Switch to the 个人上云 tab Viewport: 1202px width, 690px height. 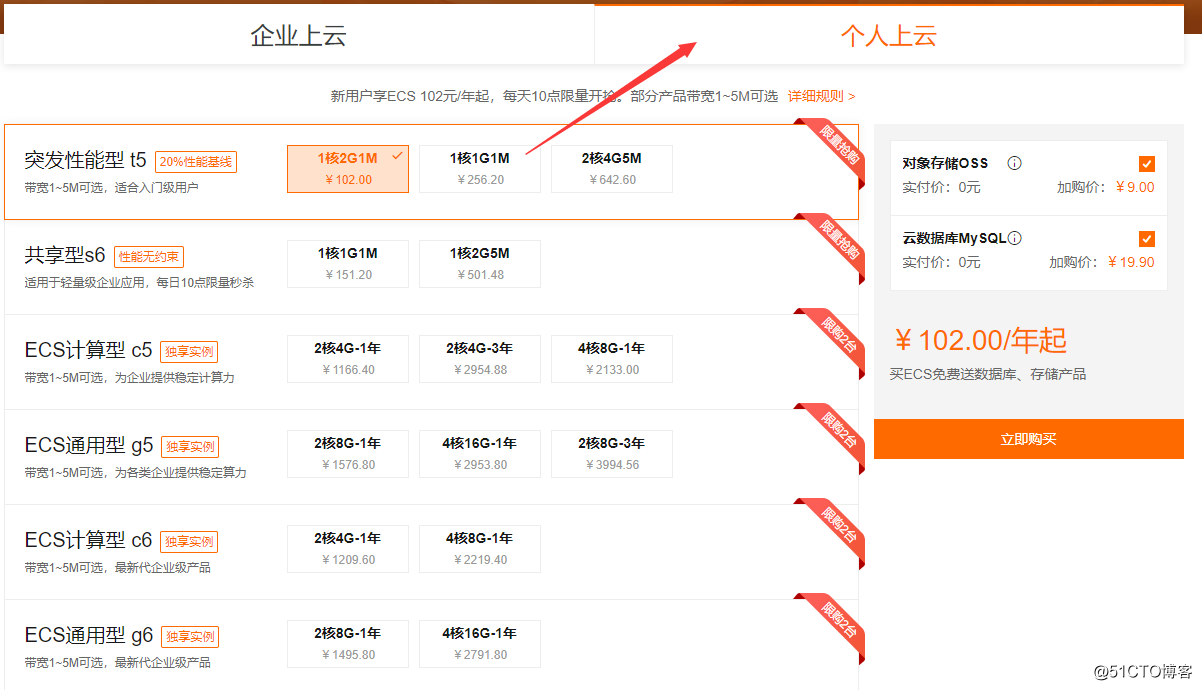pos(889,36)
